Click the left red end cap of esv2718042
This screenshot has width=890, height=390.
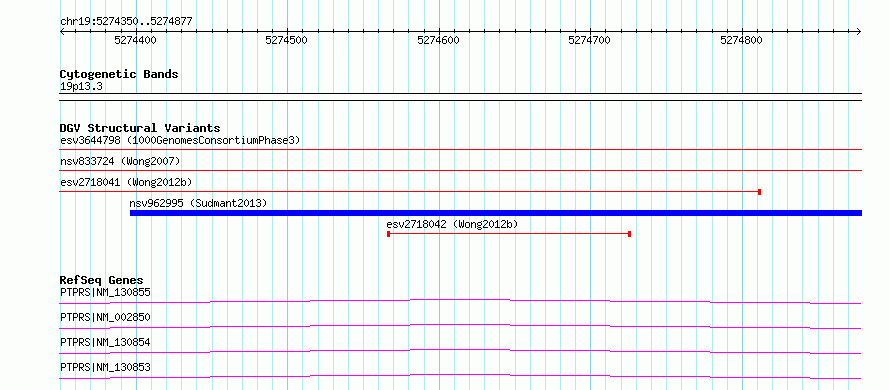coord(388,234)
